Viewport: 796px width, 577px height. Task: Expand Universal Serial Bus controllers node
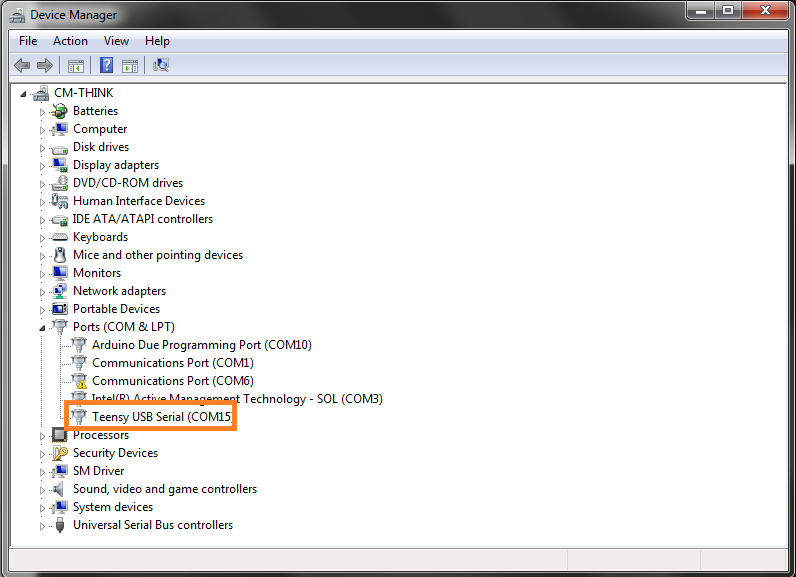[43, 526]
